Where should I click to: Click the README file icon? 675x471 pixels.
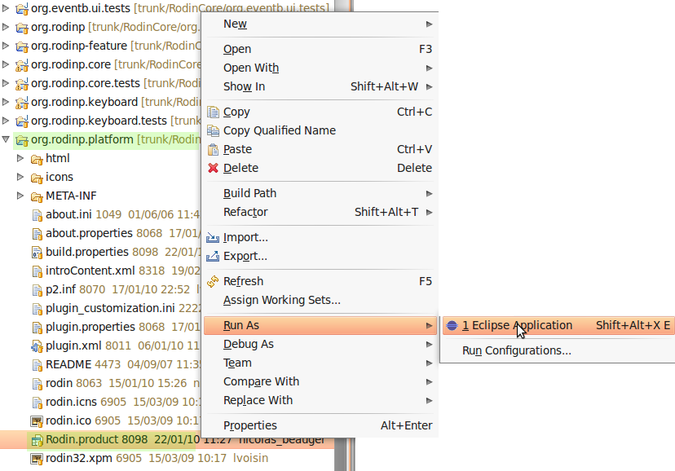[x=37, y=365]
